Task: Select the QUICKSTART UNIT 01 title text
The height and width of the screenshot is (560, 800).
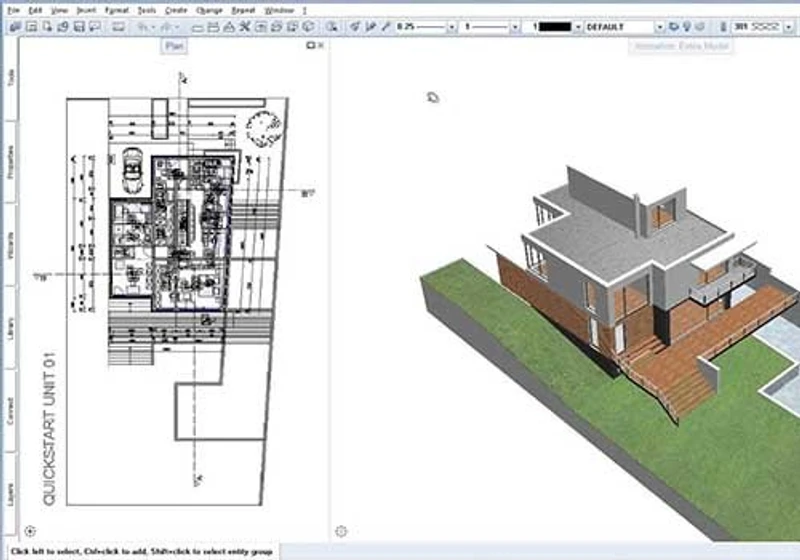Action: point(49,428)
